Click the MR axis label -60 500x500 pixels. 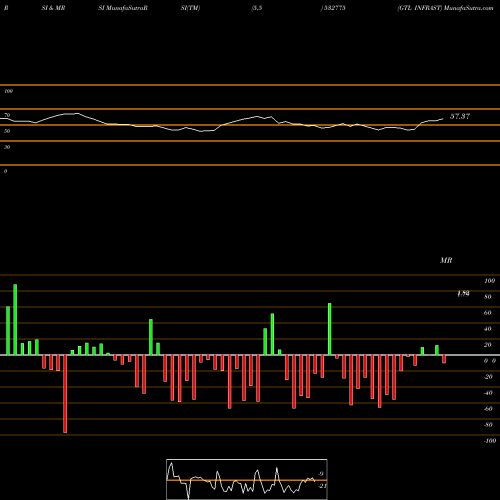(x=488, y=409)
